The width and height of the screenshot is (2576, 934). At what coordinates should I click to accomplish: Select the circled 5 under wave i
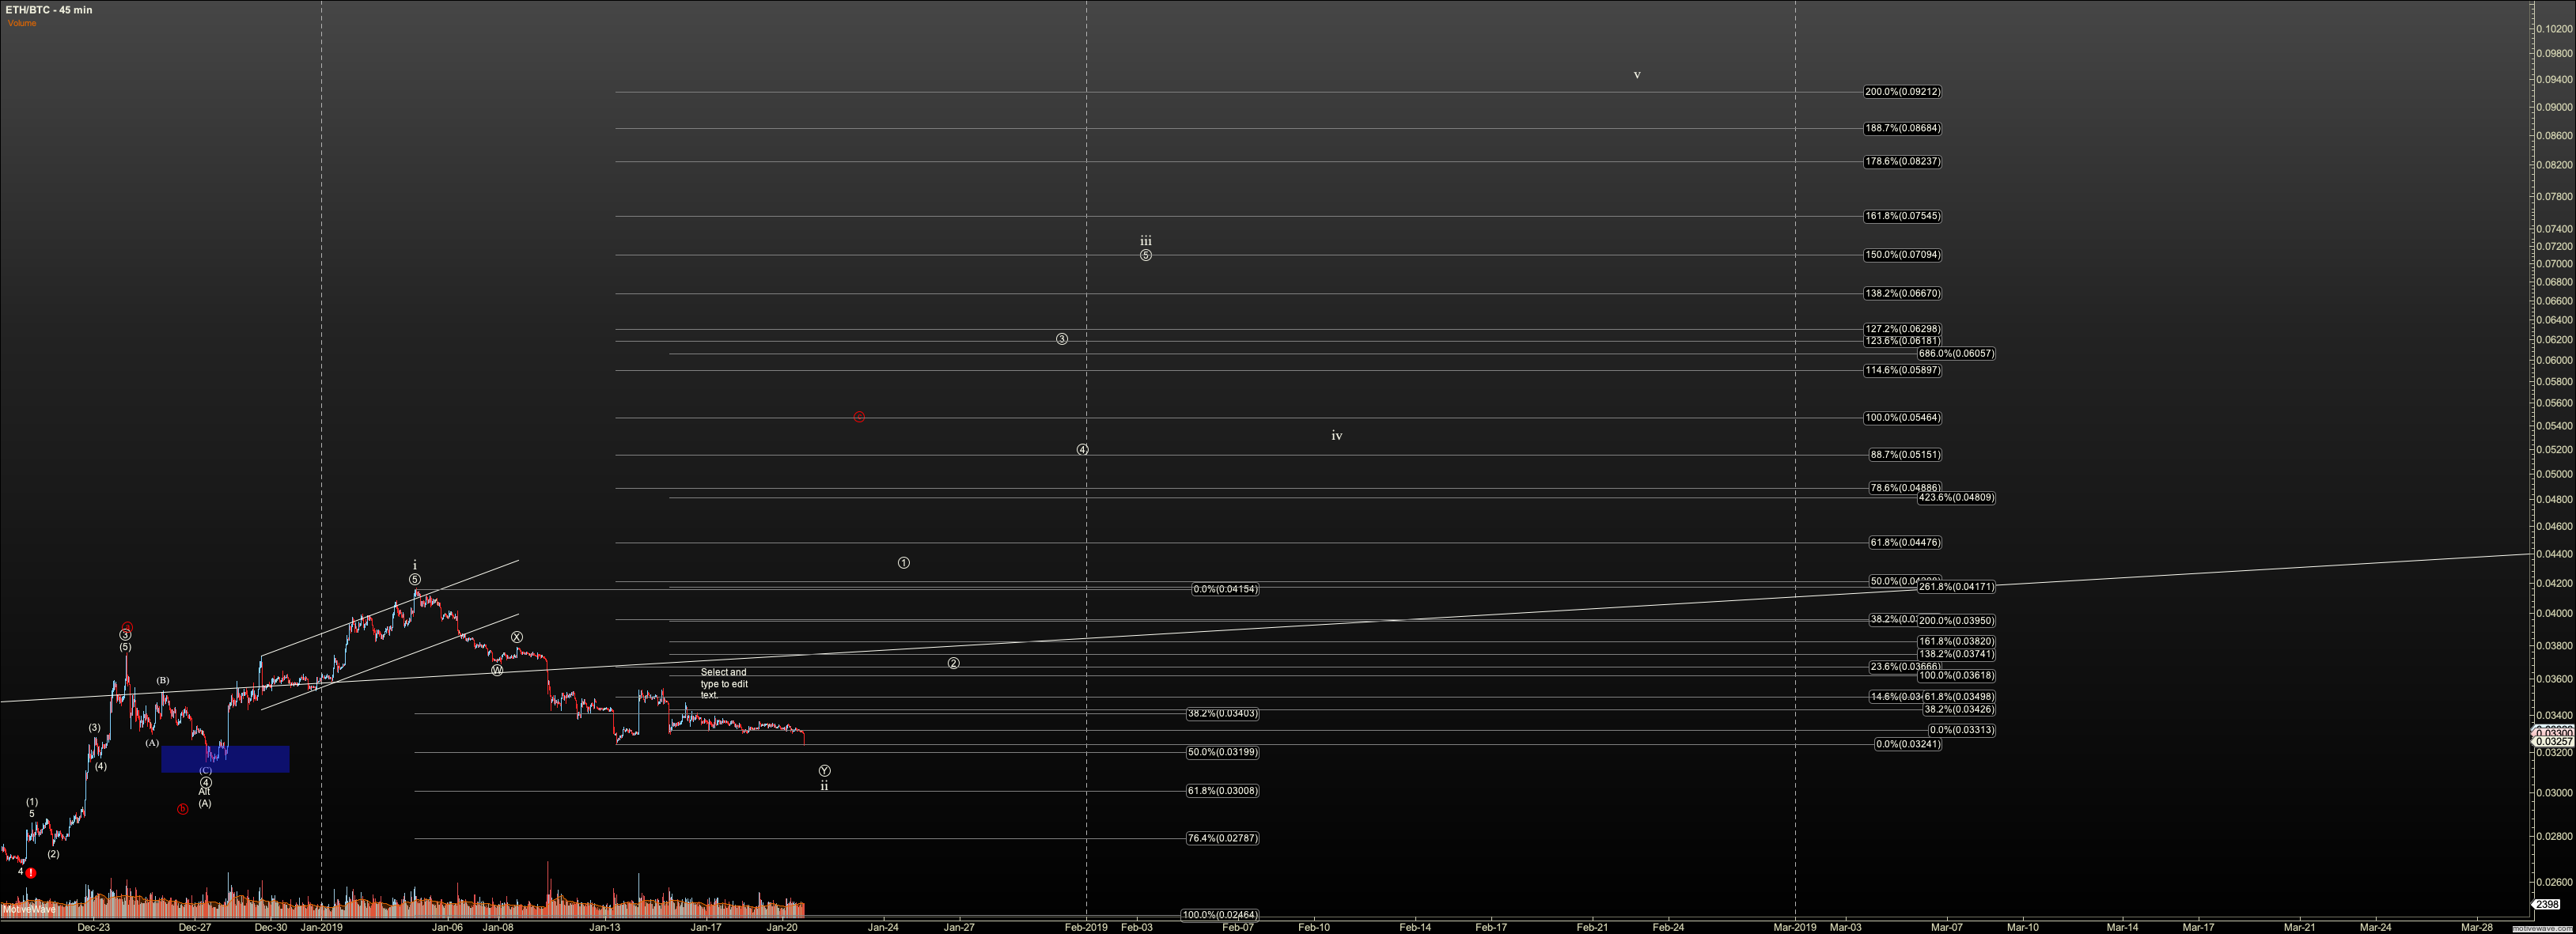(415, 580)
